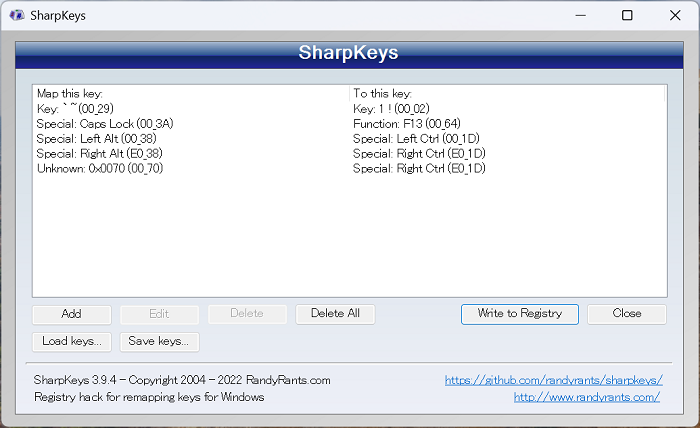
Task: Click the greyed-out Delete button
Action: (x=247, y=314)
